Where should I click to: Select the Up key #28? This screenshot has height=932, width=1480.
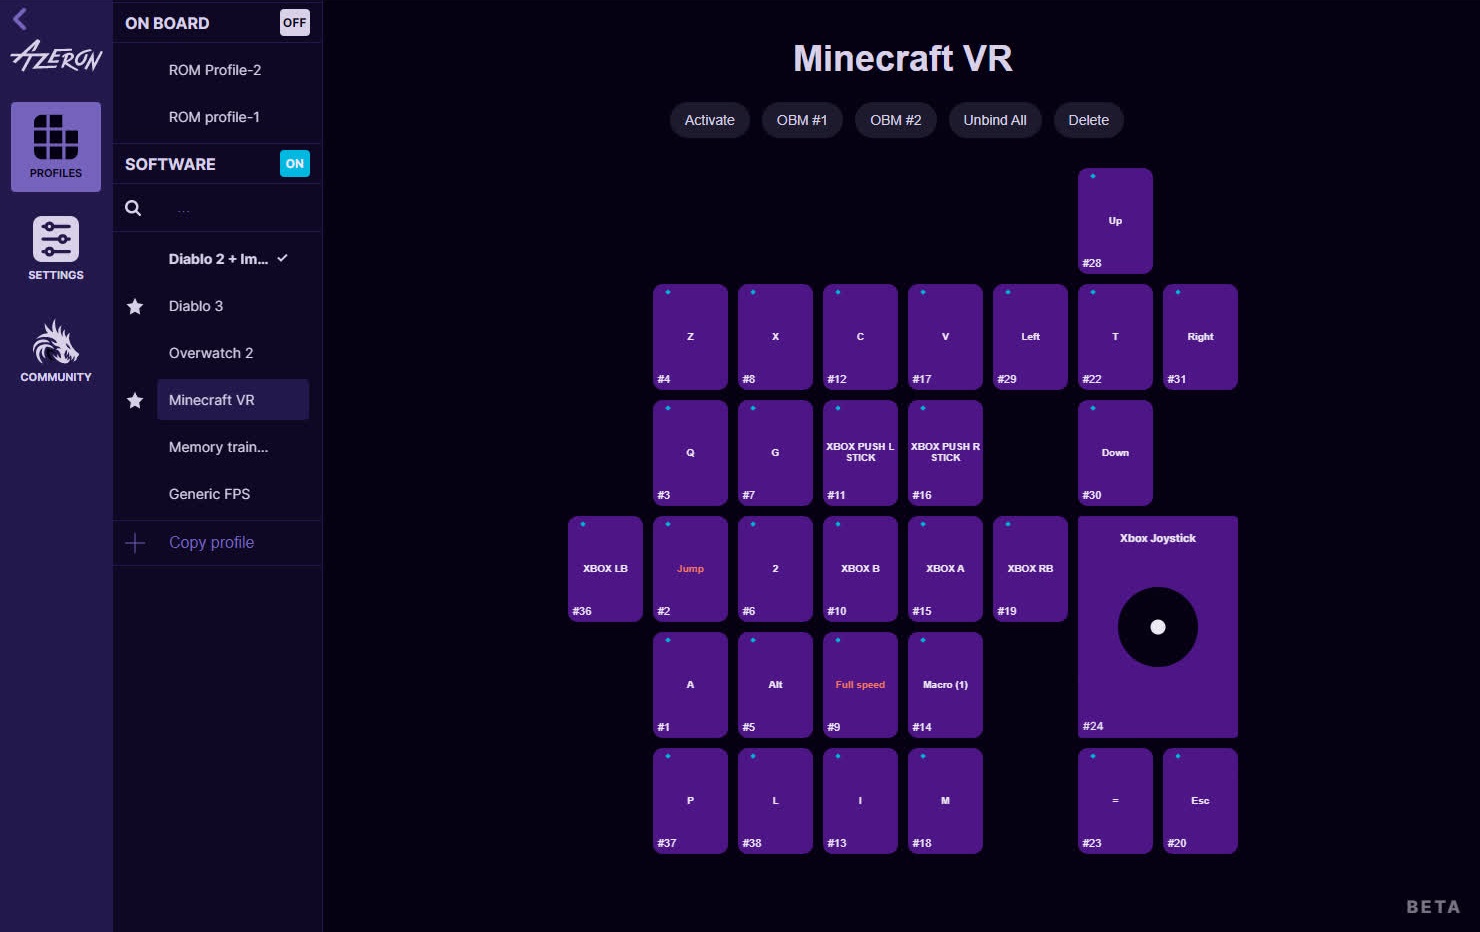[x=1116, y=221]
